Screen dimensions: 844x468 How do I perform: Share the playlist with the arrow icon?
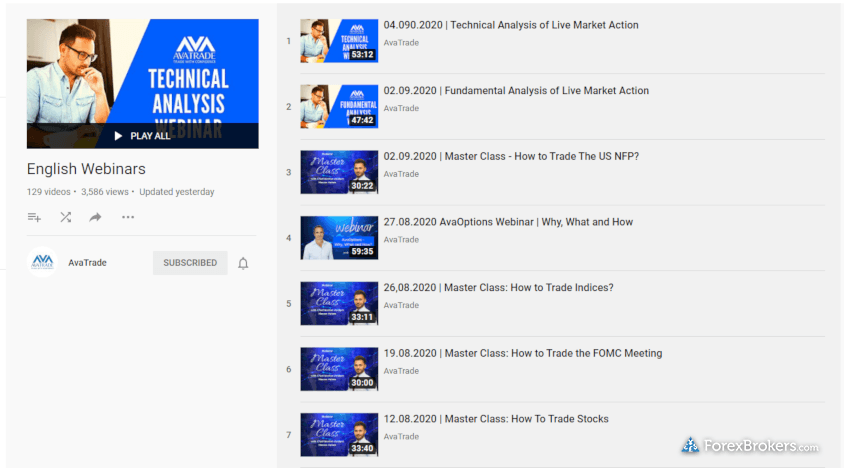pos(96,217)
